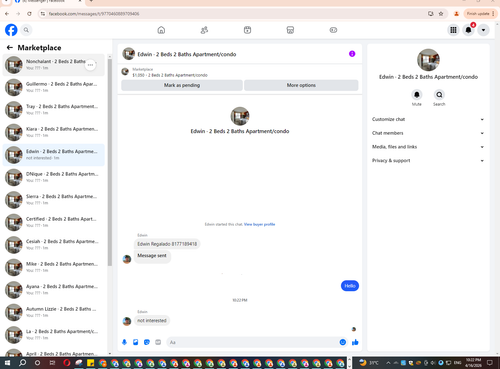Bookmark this page with star icon
Viewport: 500px width, 369px height.
(441, 14)
